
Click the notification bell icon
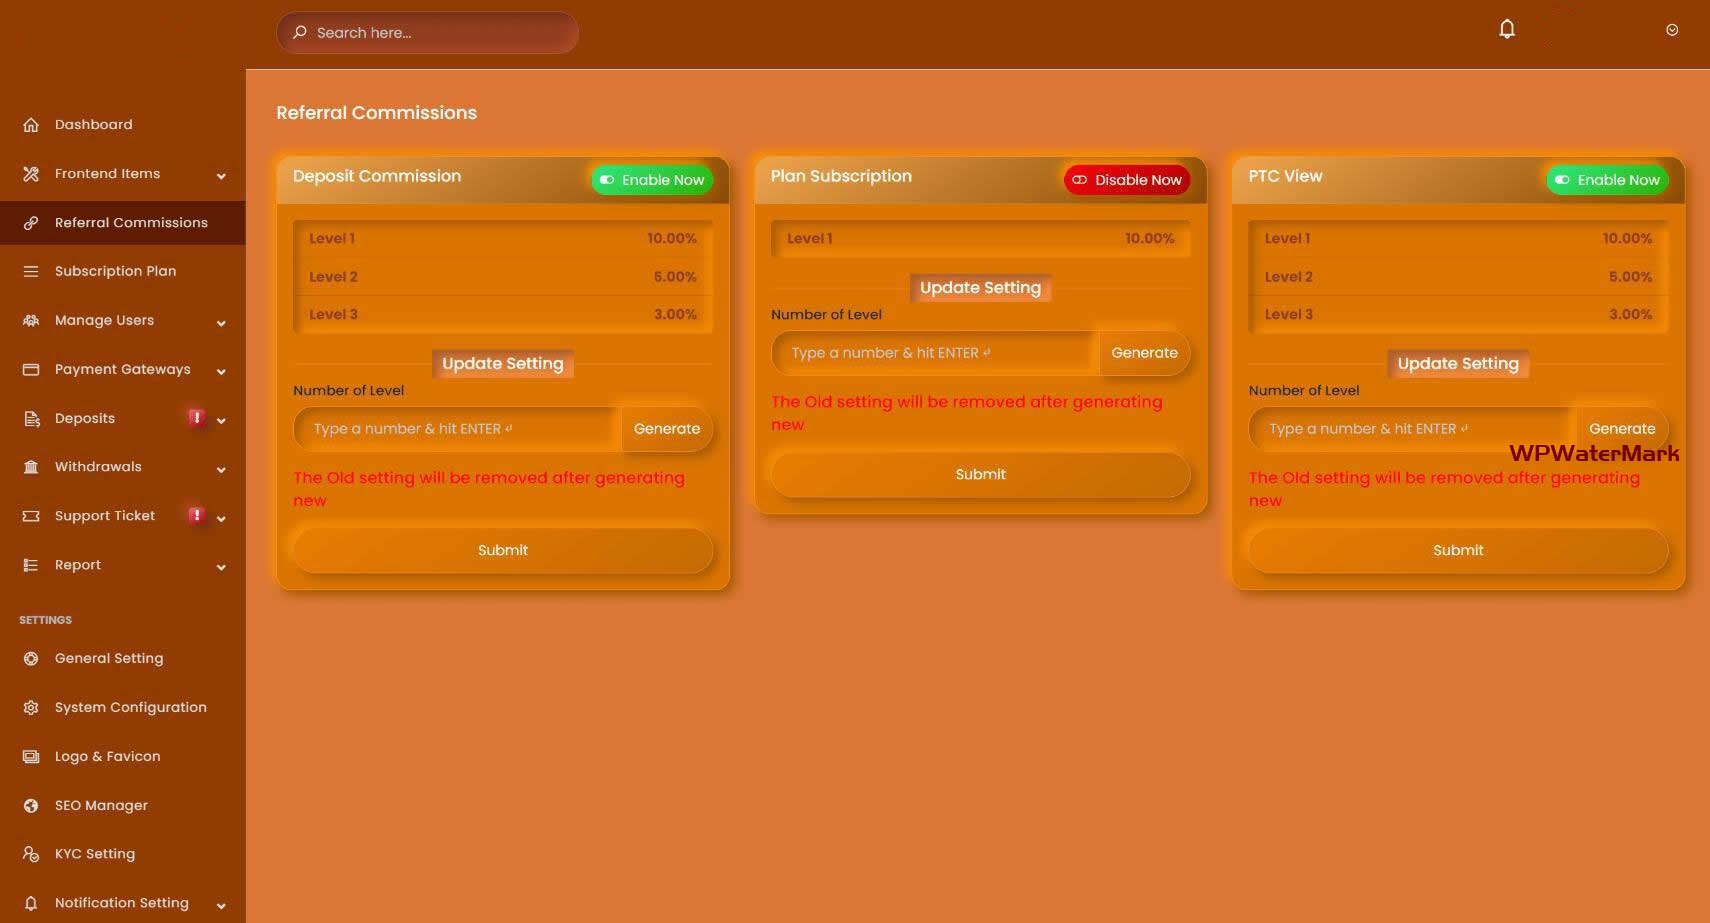(x=1506, y=30)
